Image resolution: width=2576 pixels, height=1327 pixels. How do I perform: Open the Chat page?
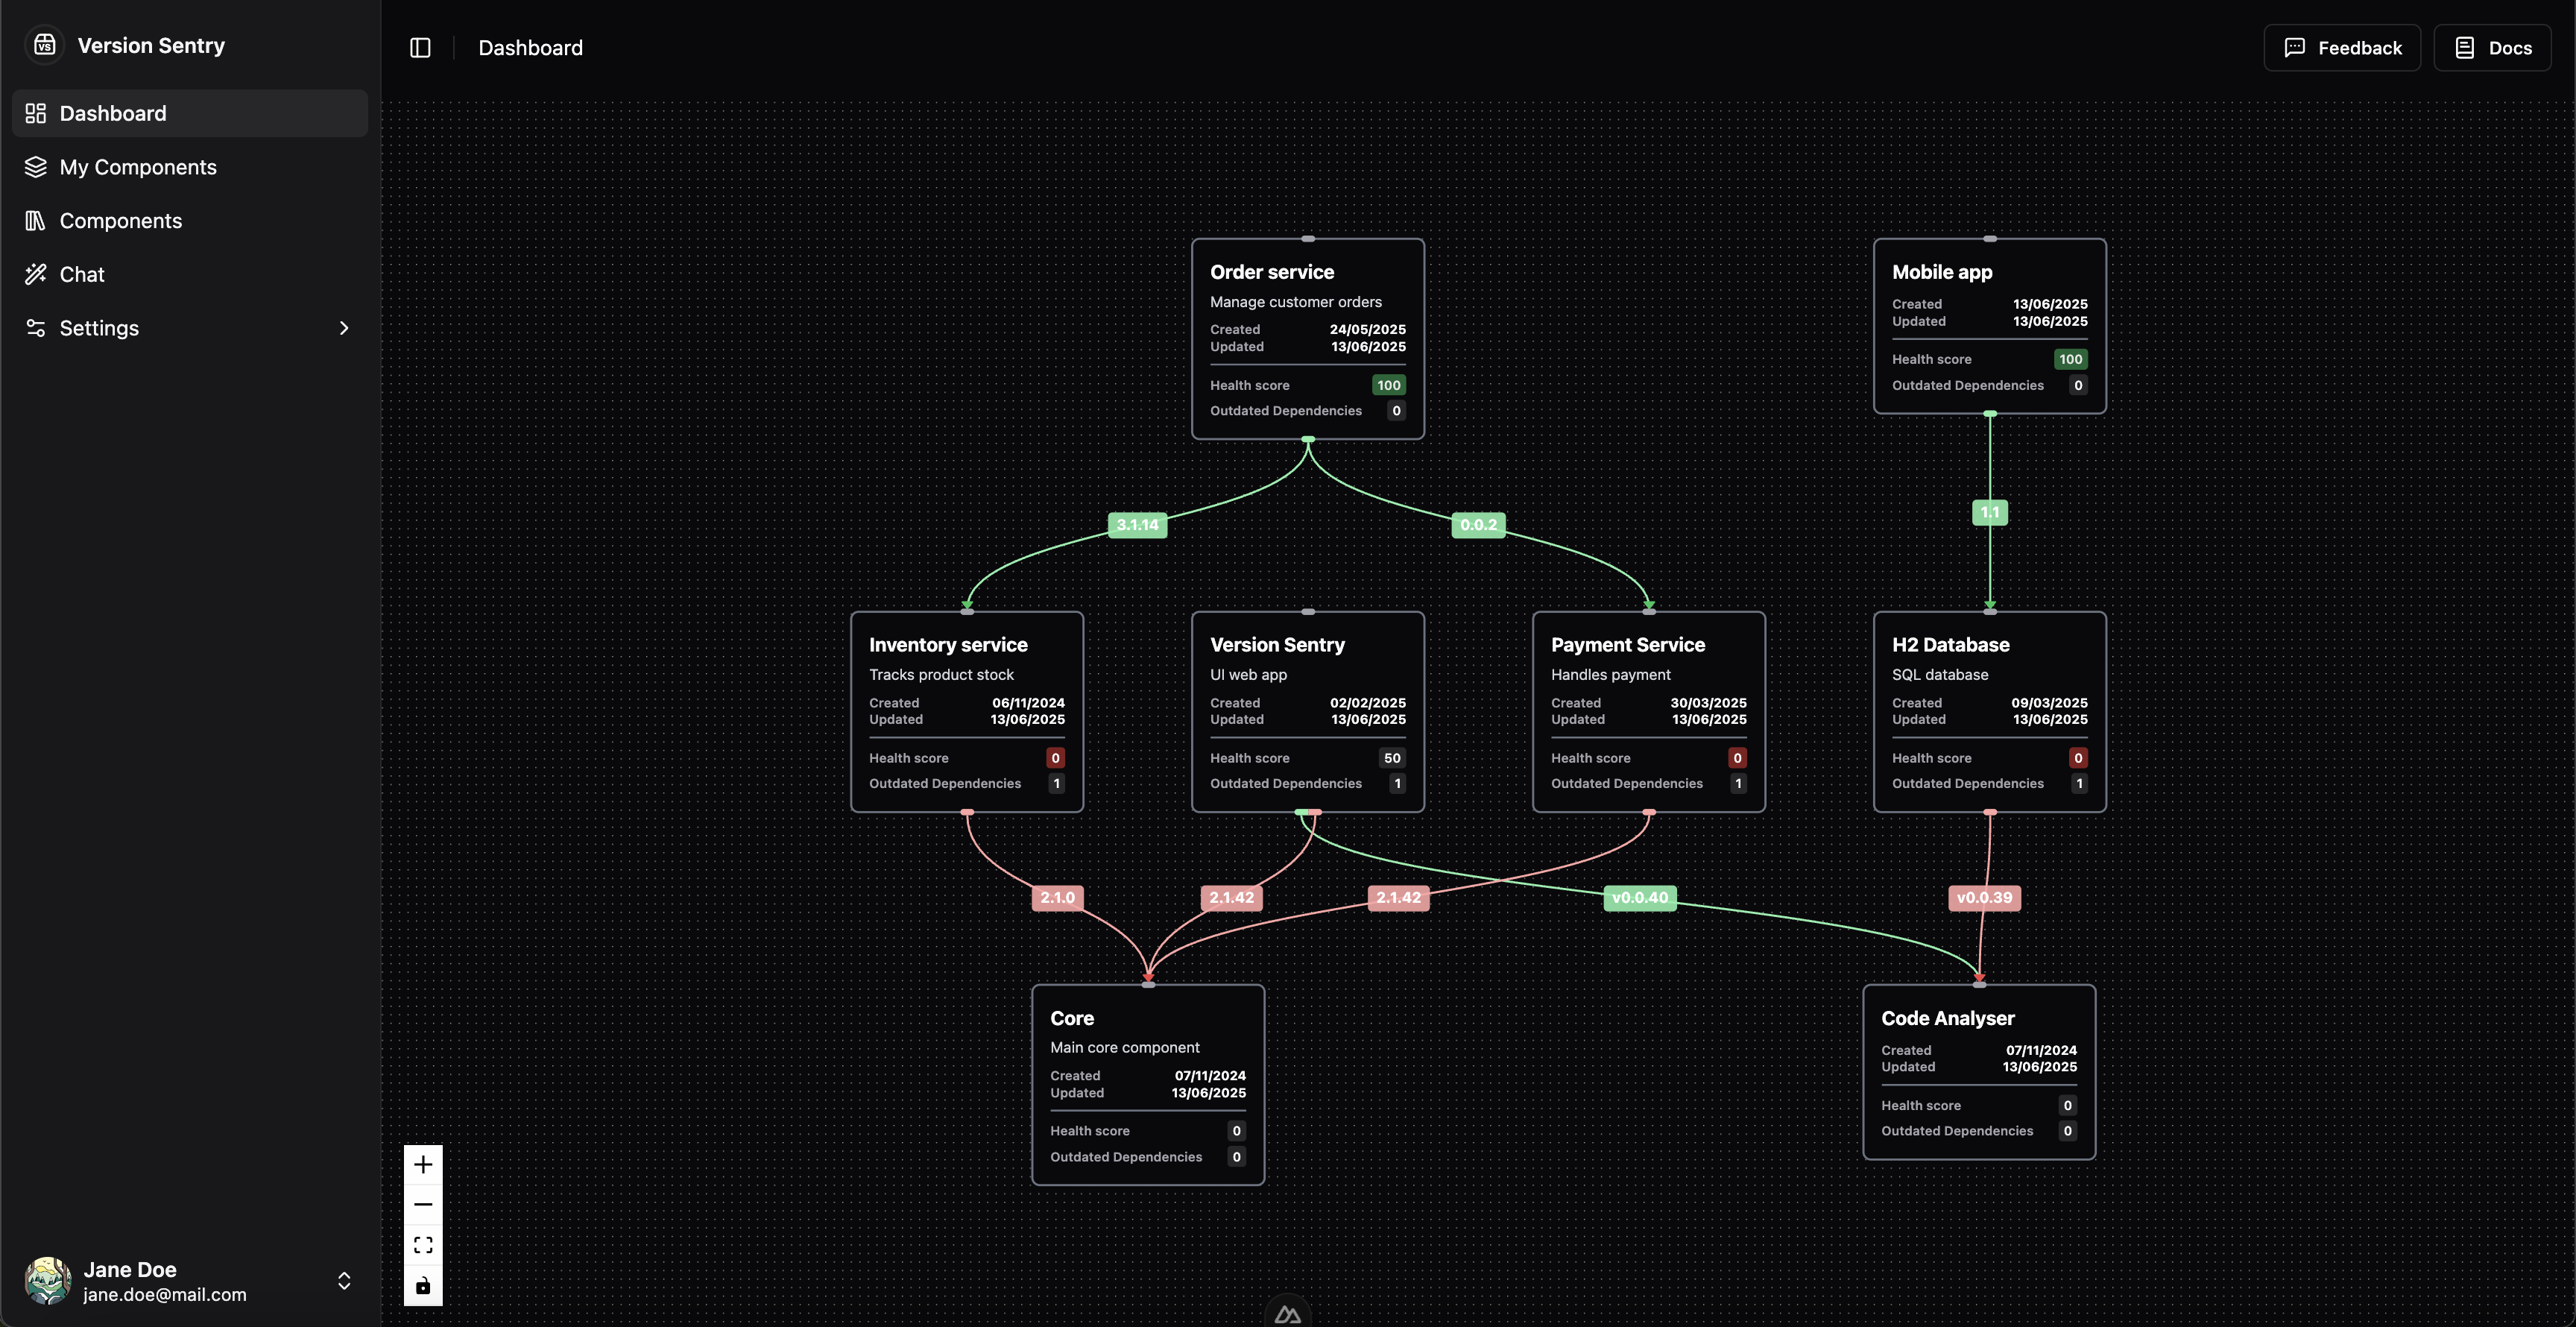click(190, 274)
